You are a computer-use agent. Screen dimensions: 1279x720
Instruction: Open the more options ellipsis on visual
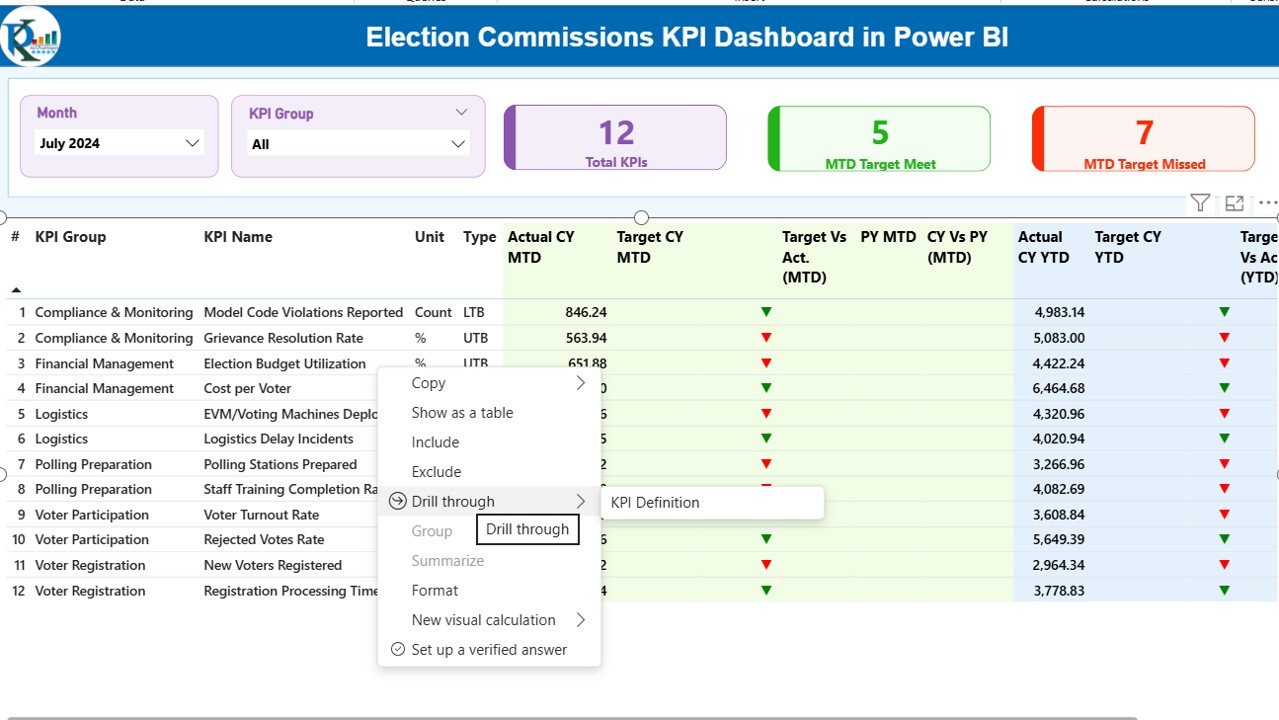(x=1267, y=203)
